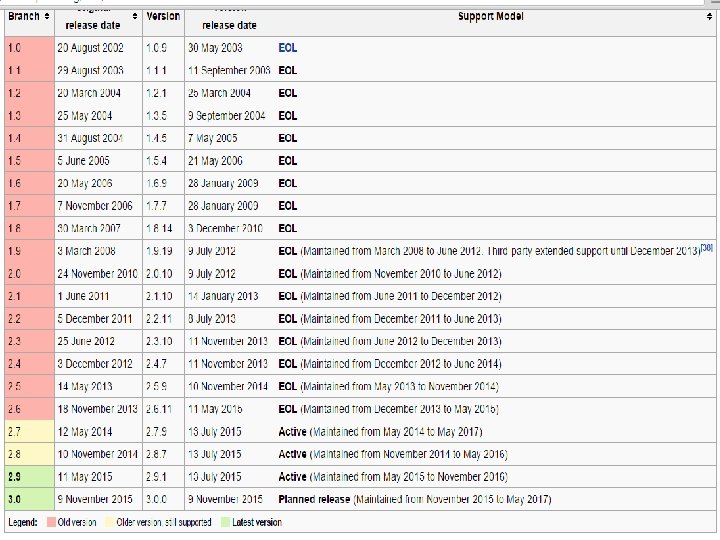This screenshot has height=540, width=720.
Task: Click 30 May 2003 release date
Action: [x=215, y=48]
